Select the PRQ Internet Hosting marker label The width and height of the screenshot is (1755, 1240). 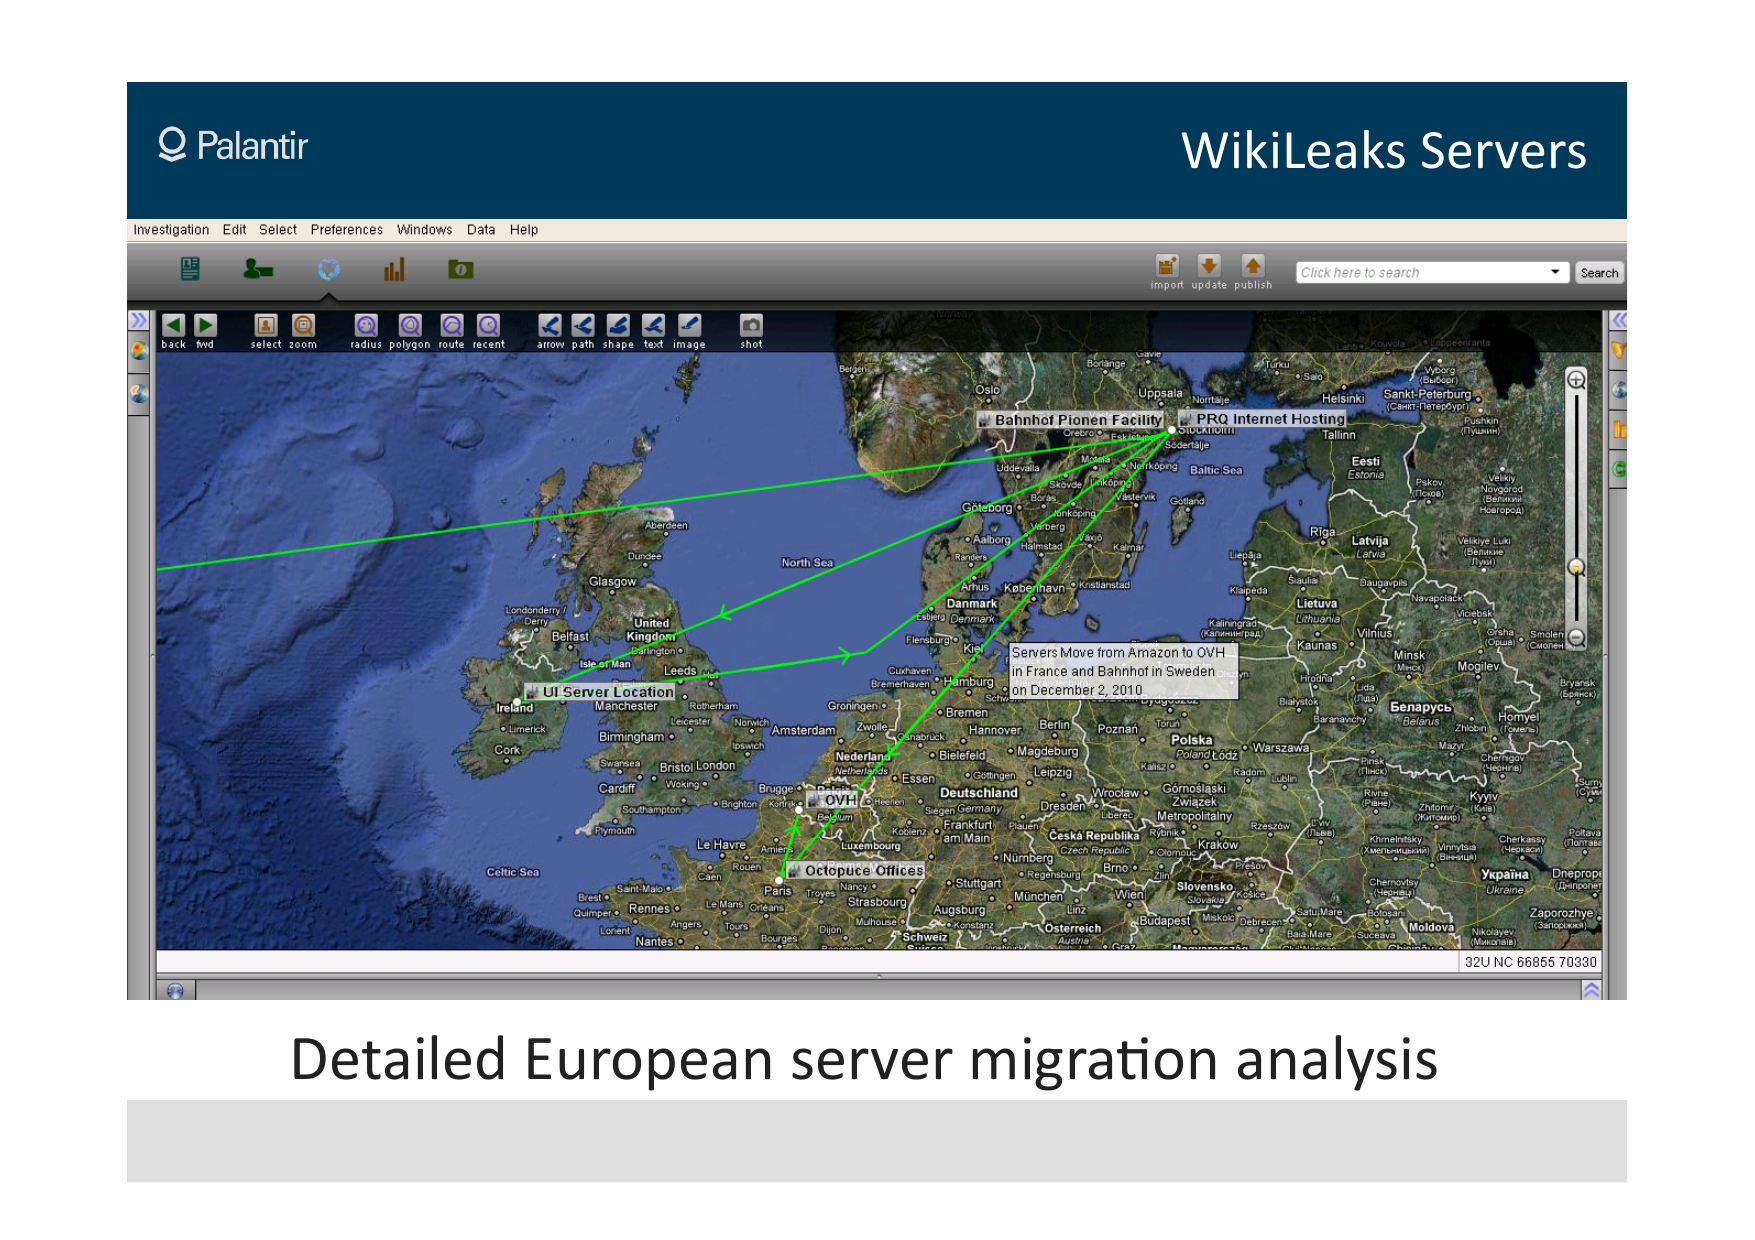1263,419
